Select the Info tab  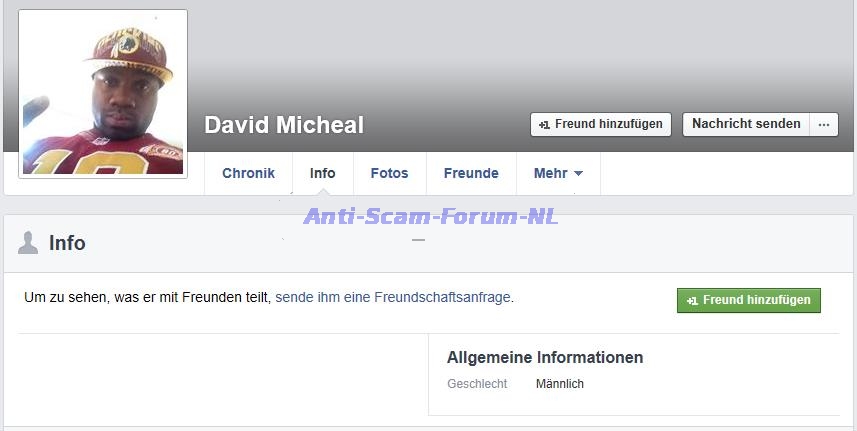click(322, 173)
